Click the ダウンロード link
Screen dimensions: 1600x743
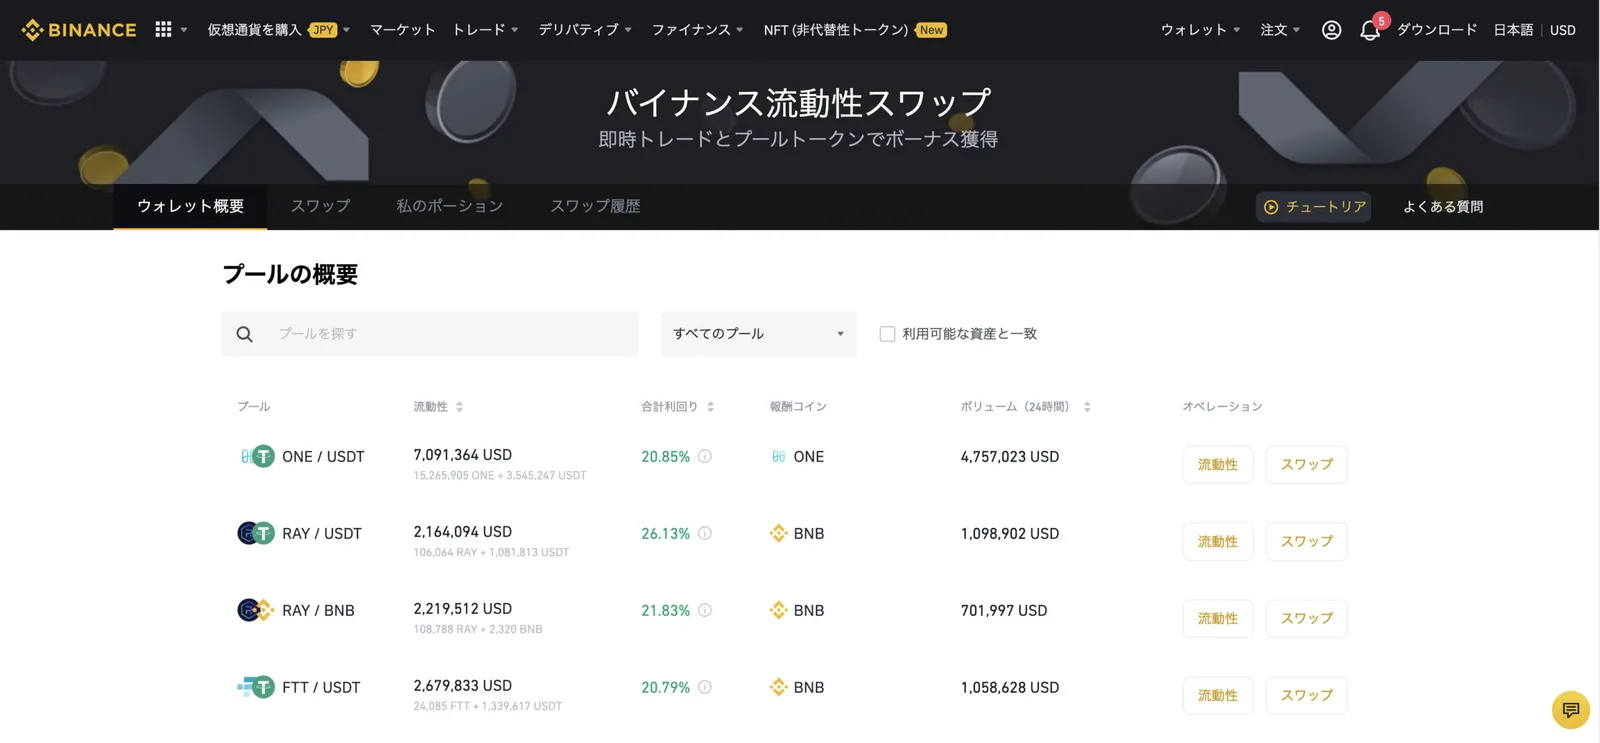click(x=1437, y=30)
